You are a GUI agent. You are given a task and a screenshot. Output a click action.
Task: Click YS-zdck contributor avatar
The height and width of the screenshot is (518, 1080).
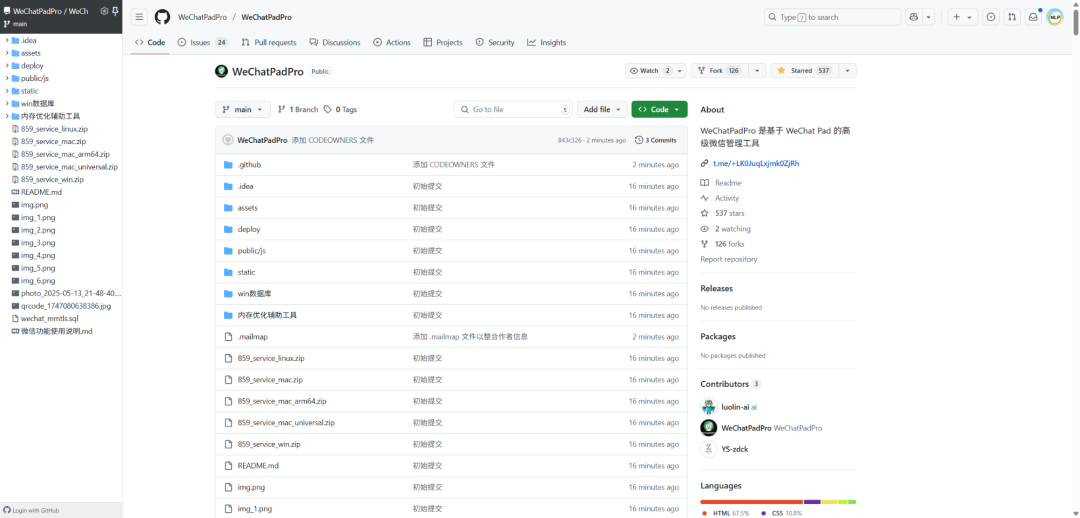pos(709,449)
